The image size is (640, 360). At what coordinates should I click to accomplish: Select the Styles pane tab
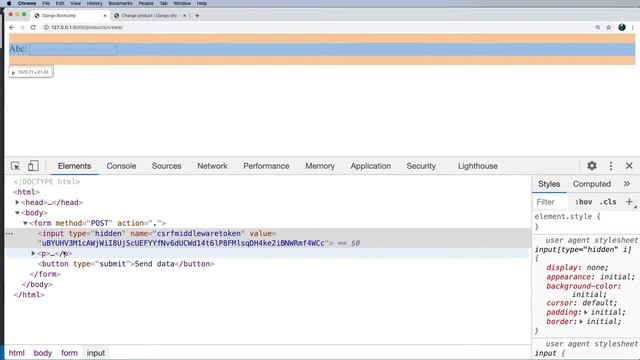click(x=549, y=184)
